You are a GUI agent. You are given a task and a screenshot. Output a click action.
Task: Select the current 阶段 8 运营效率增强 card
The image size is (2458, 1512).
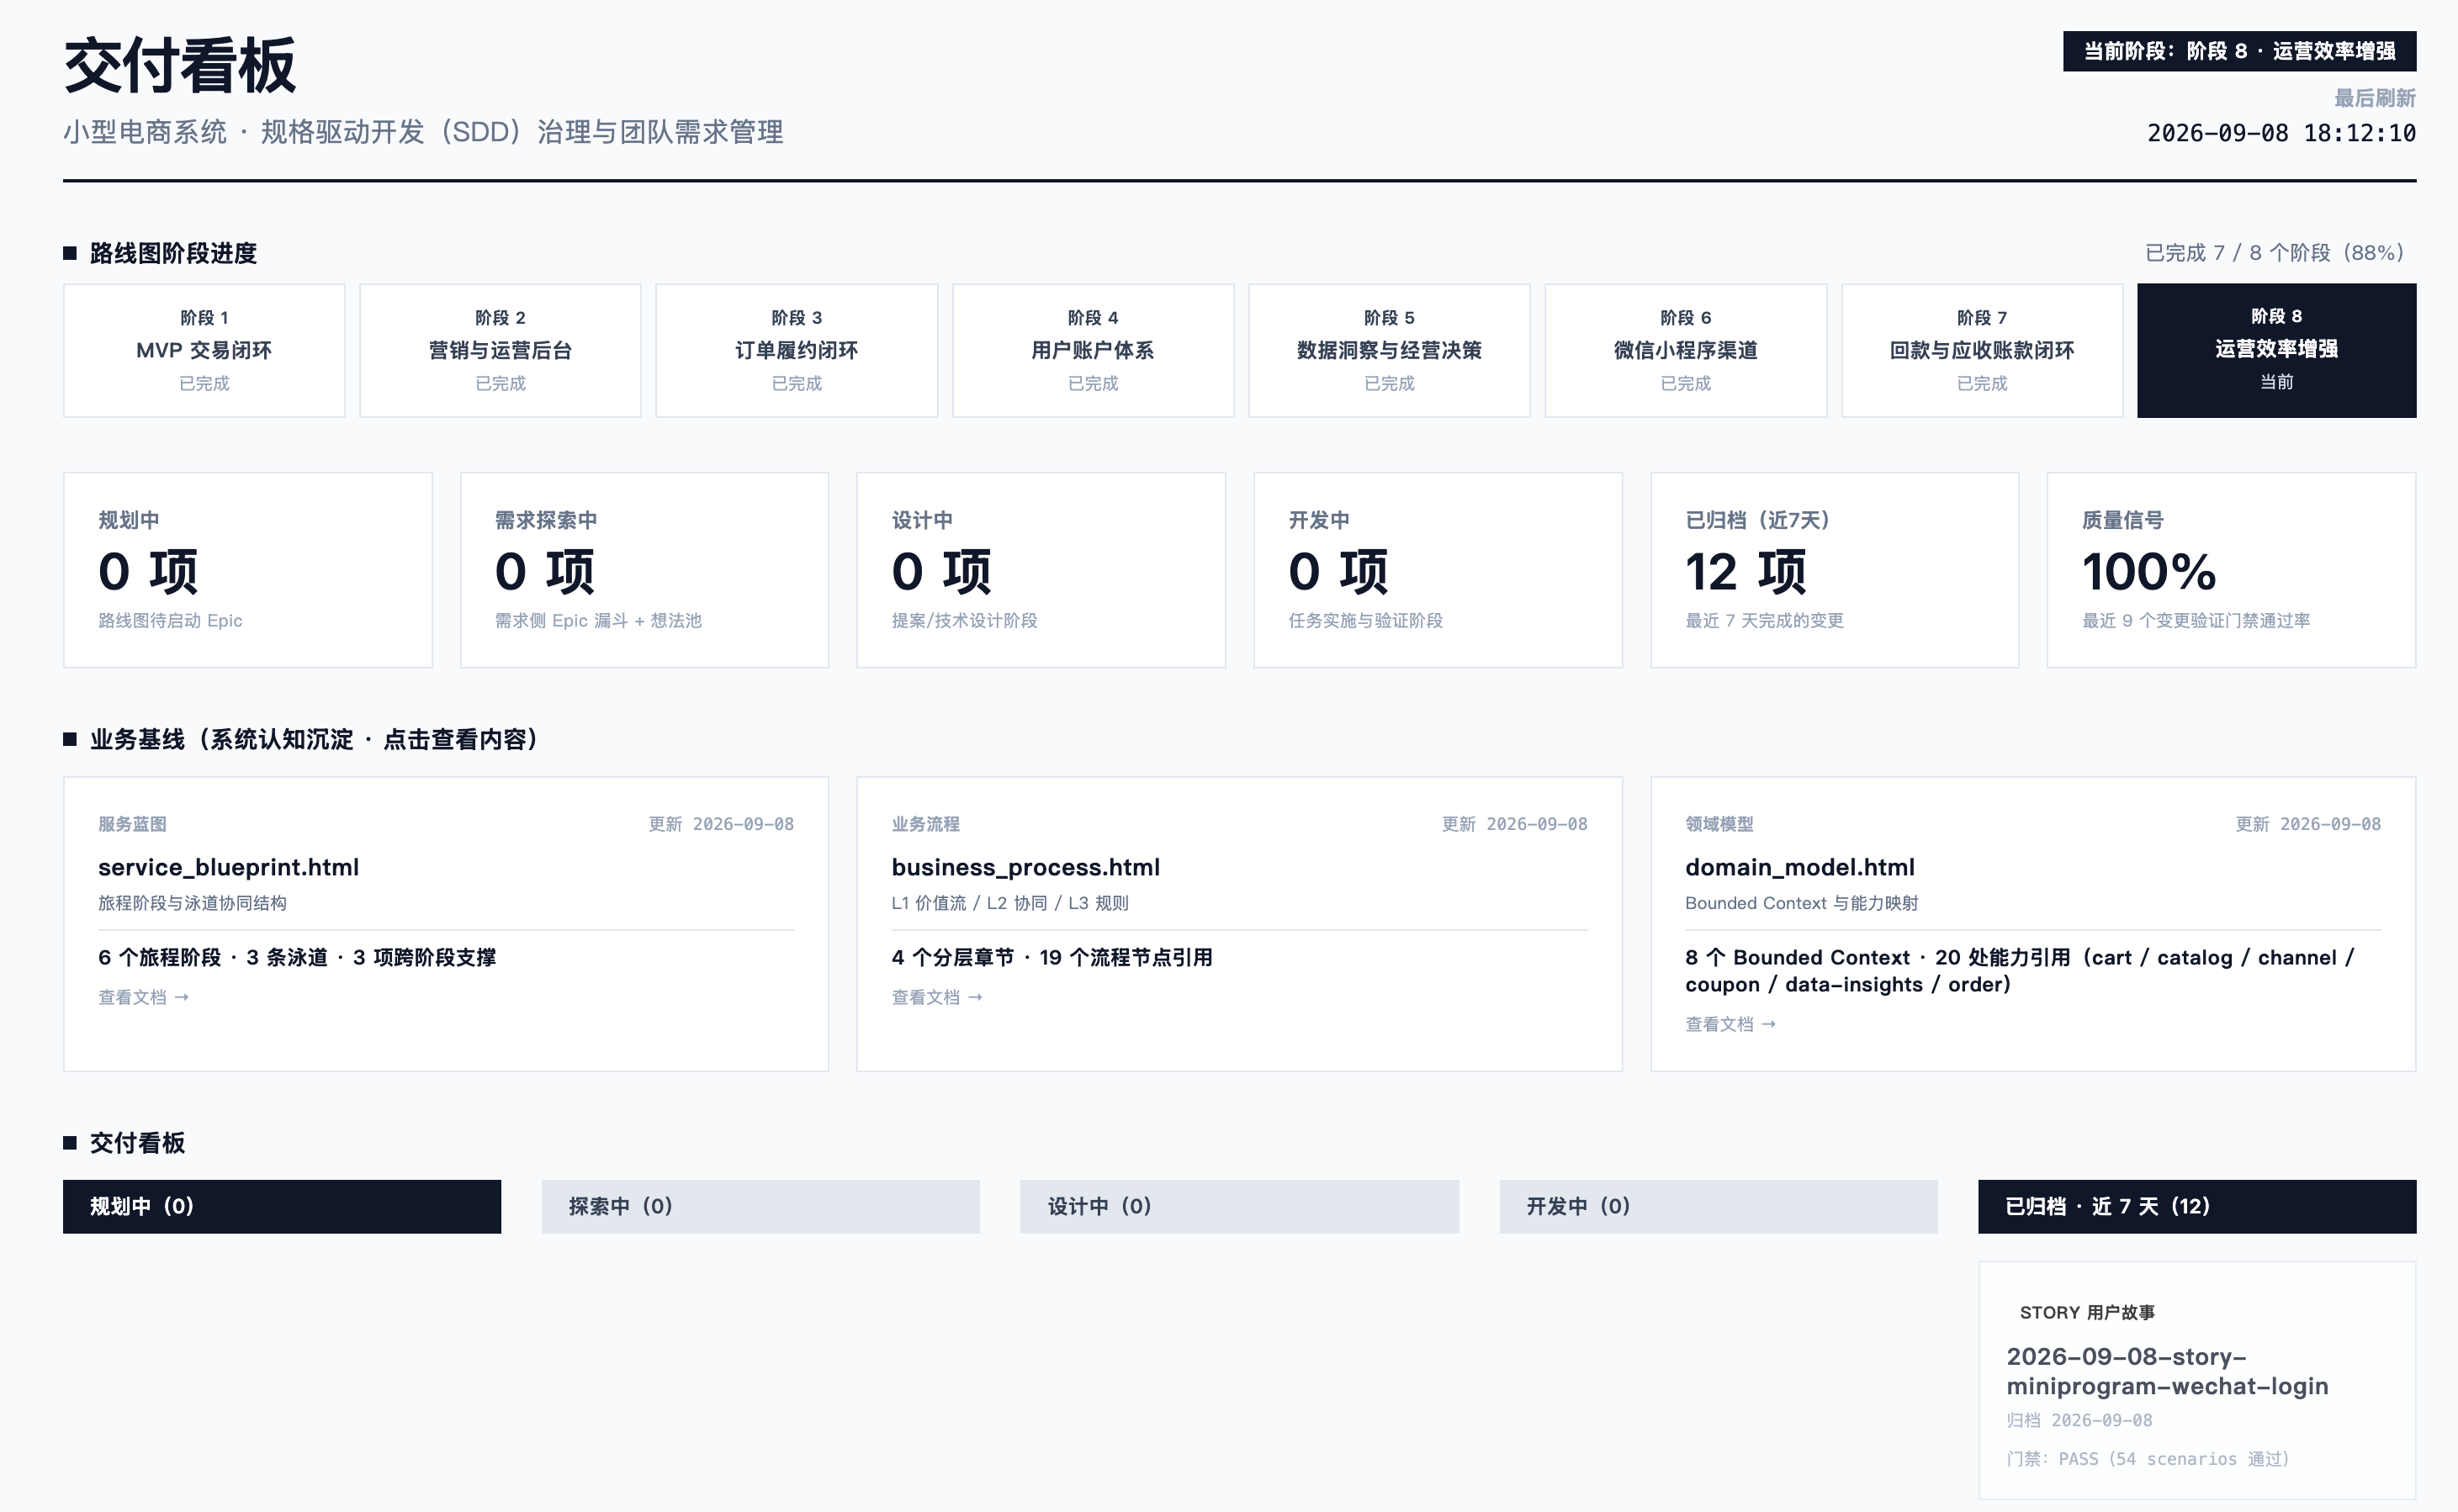(2277, 350)
